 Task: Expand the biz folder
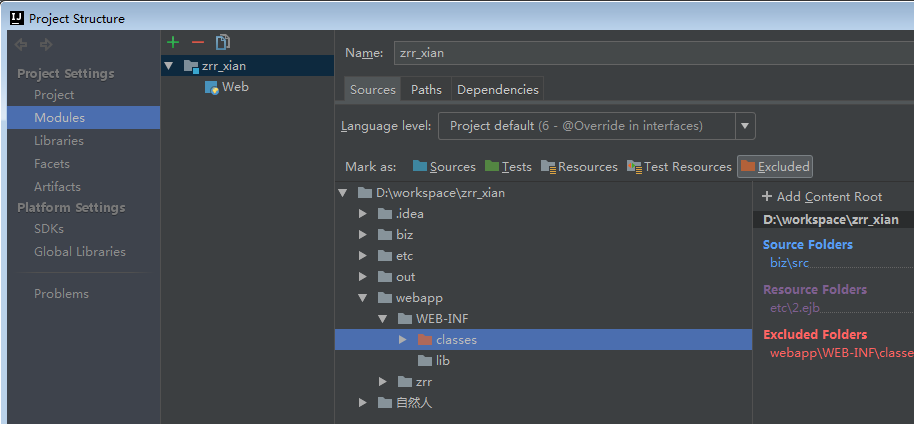click(x=363, y=234)
